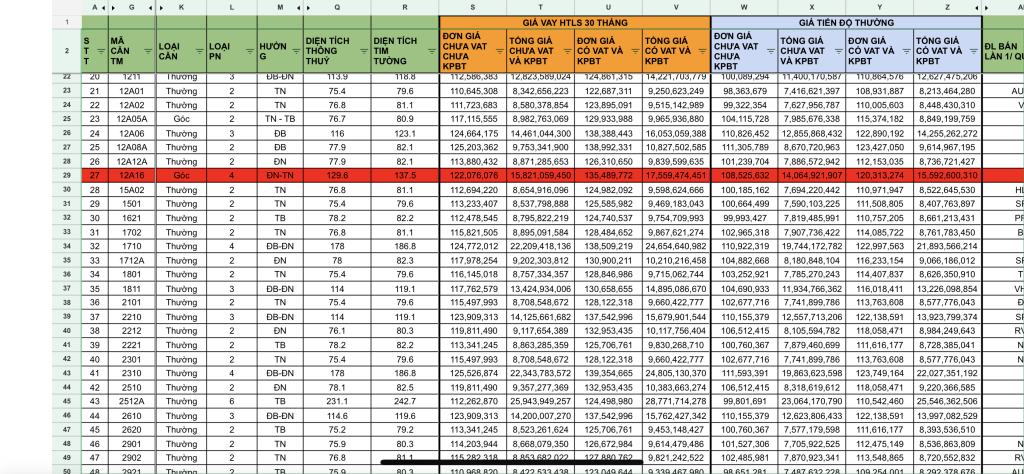Screen dimensions: 1024x474
Task: Select row 45 by its row number
Action: [x=67, y=402]
